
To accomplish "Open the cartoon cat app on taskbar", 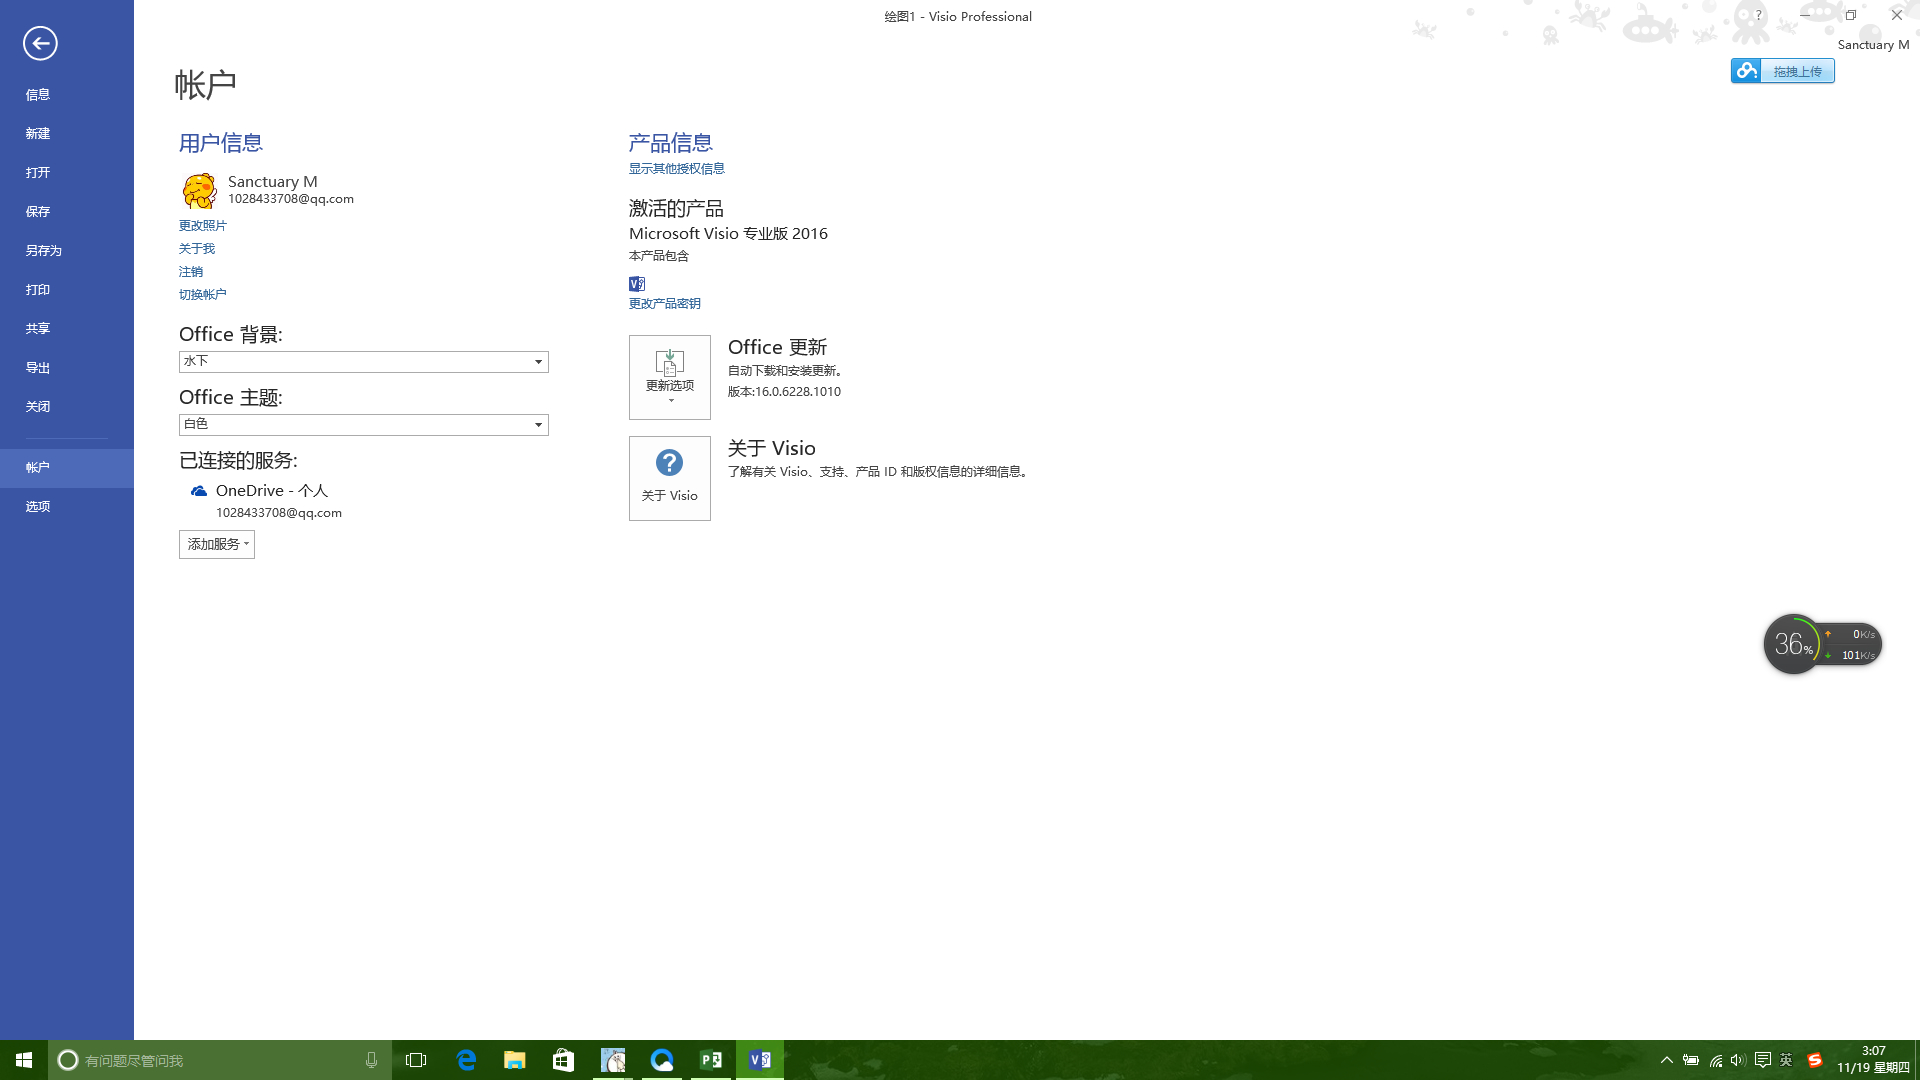I will click(613, 1060).
